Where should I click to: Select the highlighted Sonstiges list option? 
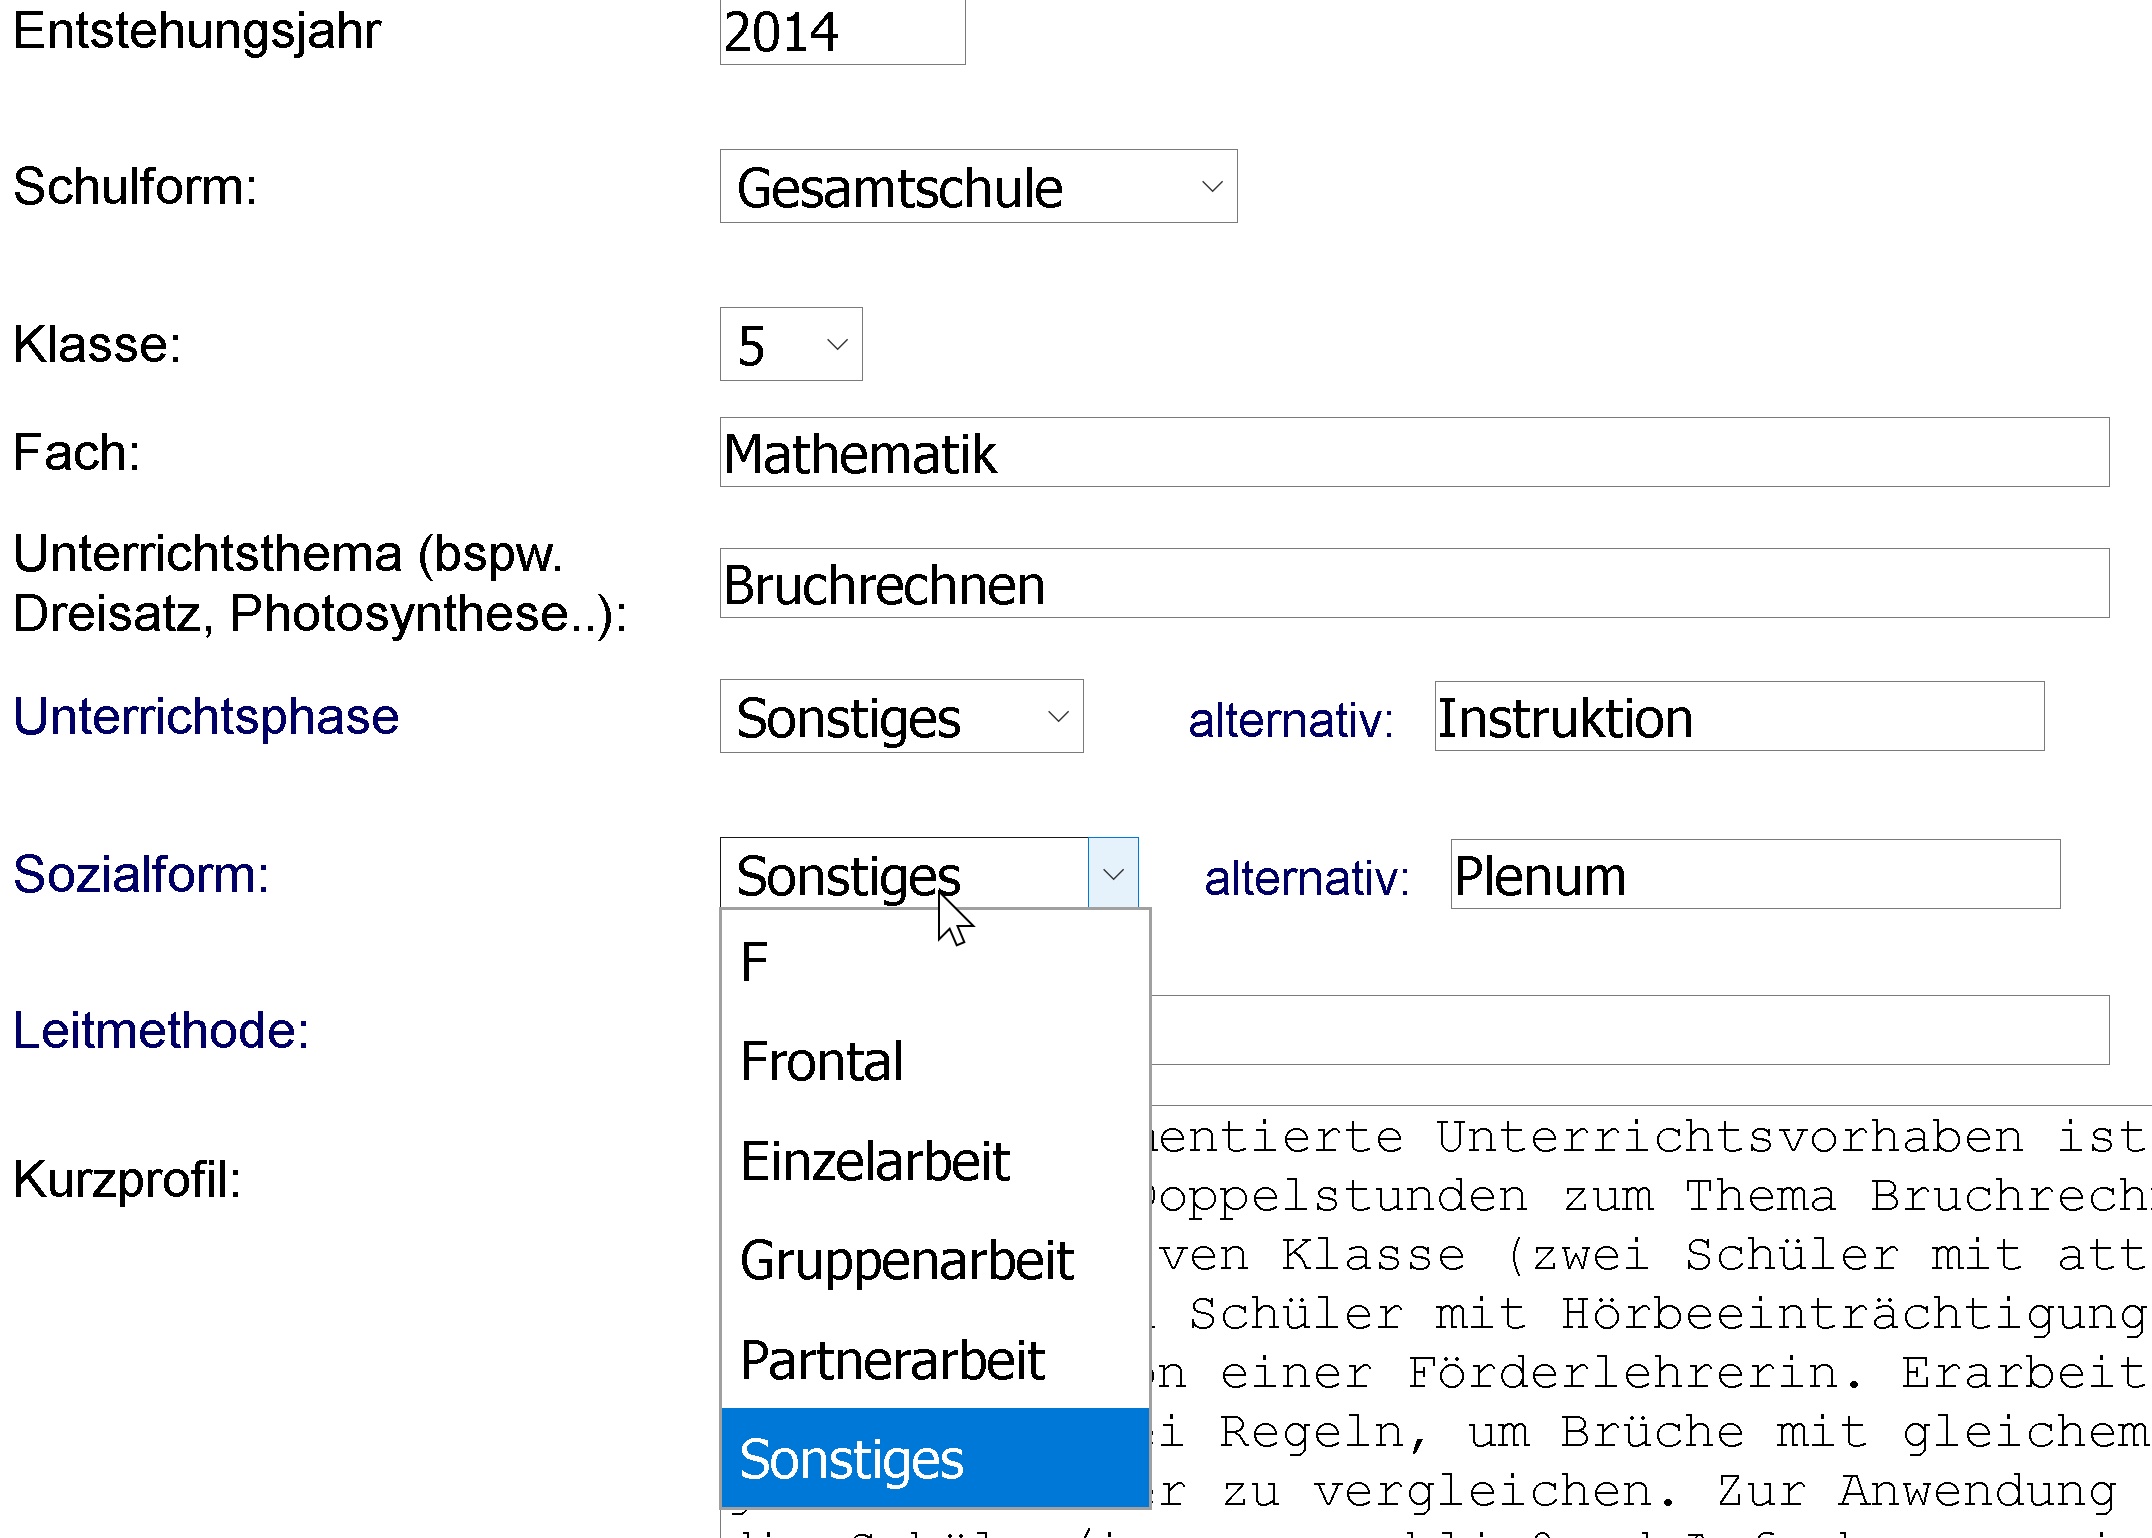[935, 1459]
